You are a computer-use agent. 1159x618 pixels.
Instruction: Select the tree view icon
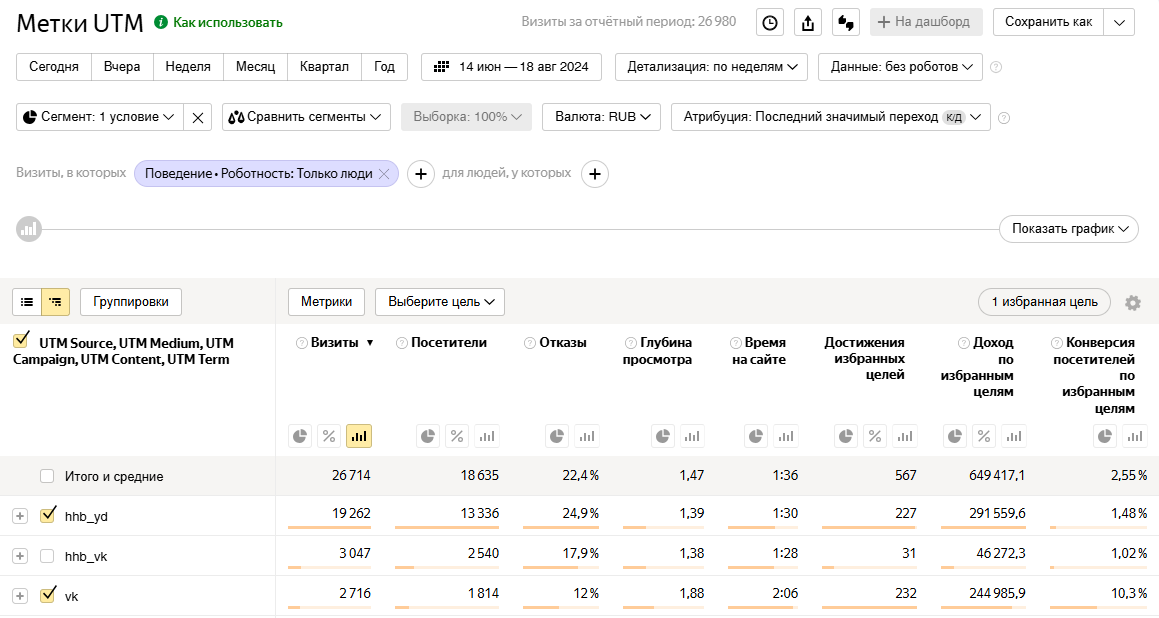point(55,302)
